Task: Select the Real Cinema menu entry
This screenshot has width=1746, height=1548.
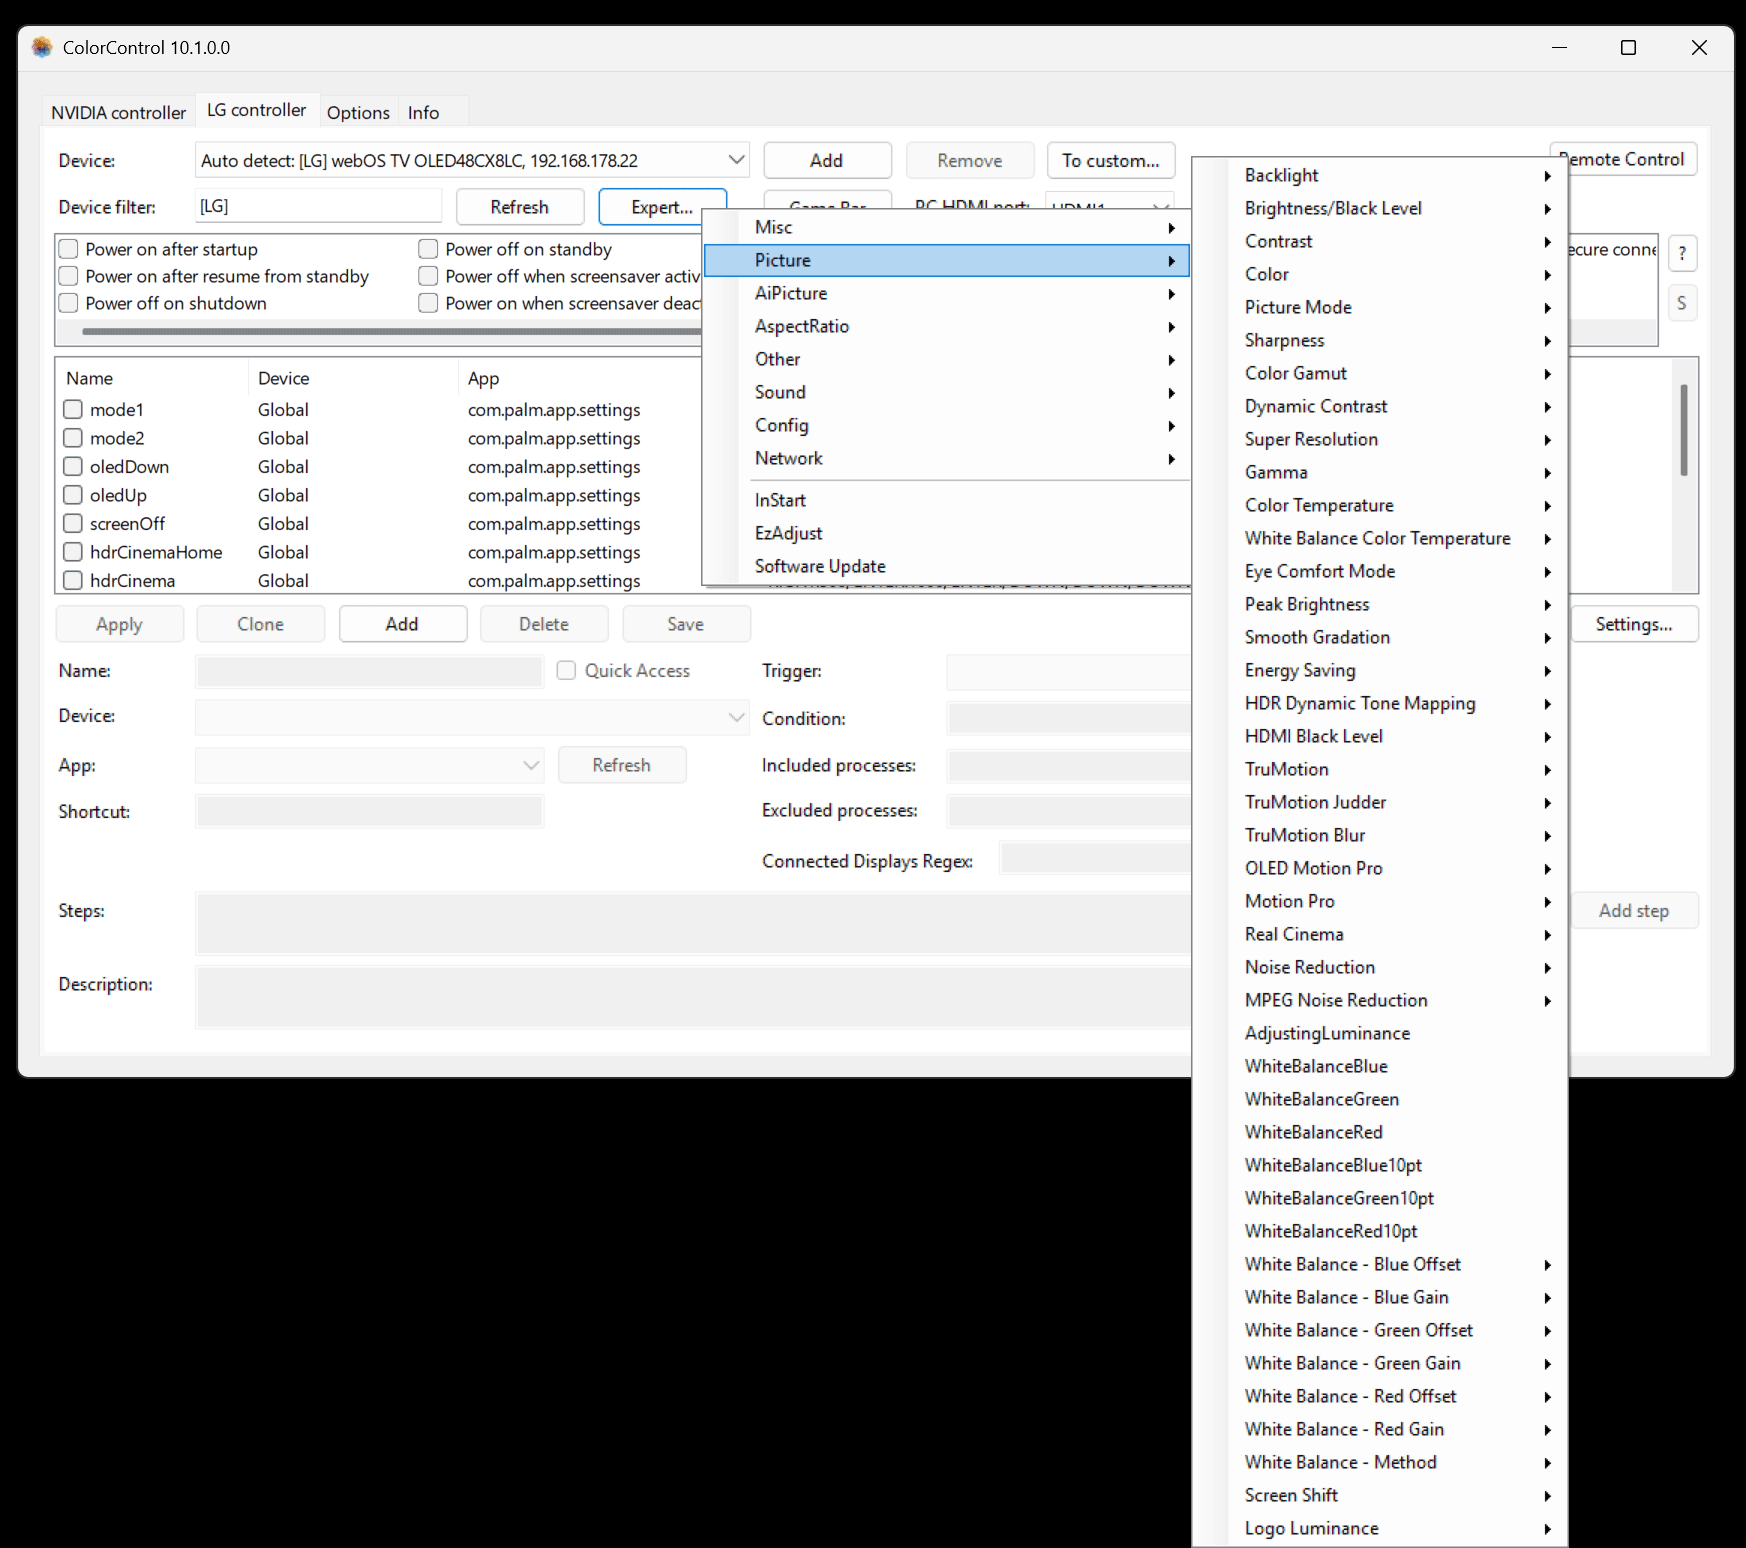Action: tap(1380, 934)
